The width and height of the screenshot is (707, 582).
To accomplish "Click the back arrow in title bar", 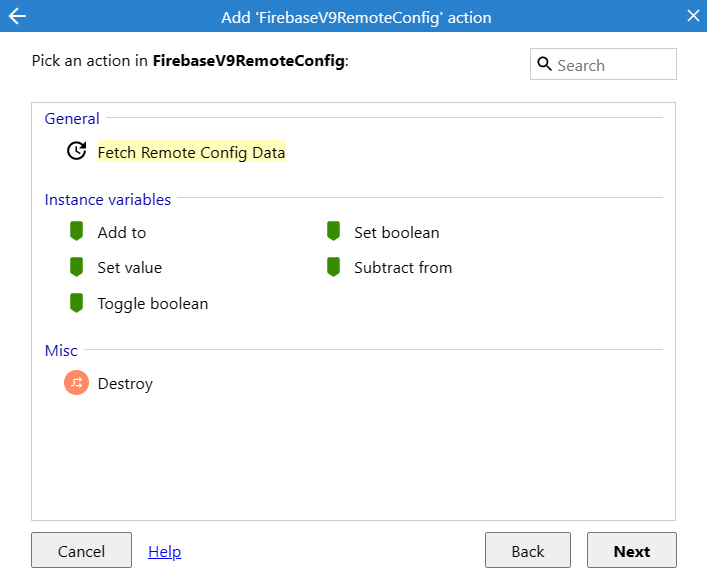I will click(x=17, y=16).
